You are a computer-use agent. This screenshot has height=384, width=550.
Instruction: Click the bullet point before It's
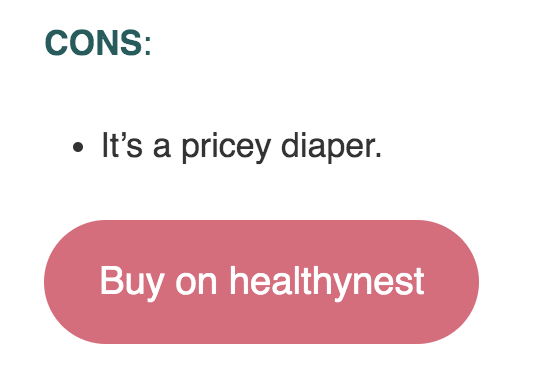point(78,147)
